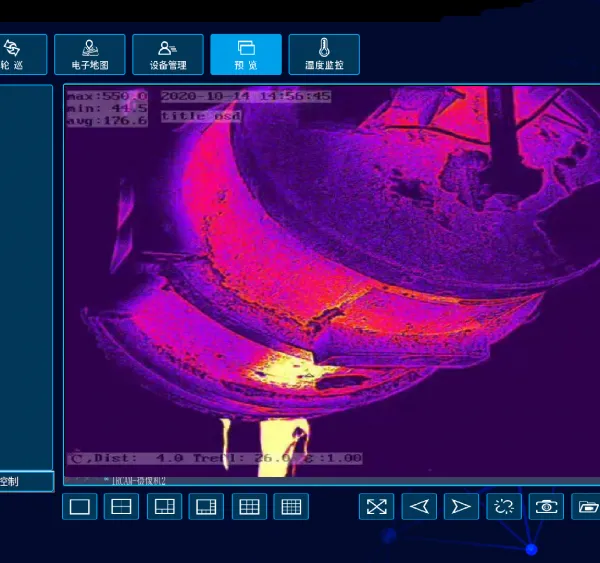The height and width of the screenshot is (563, 600).
Task: Click the IRCAM camera name label under video
Action: 139,481
